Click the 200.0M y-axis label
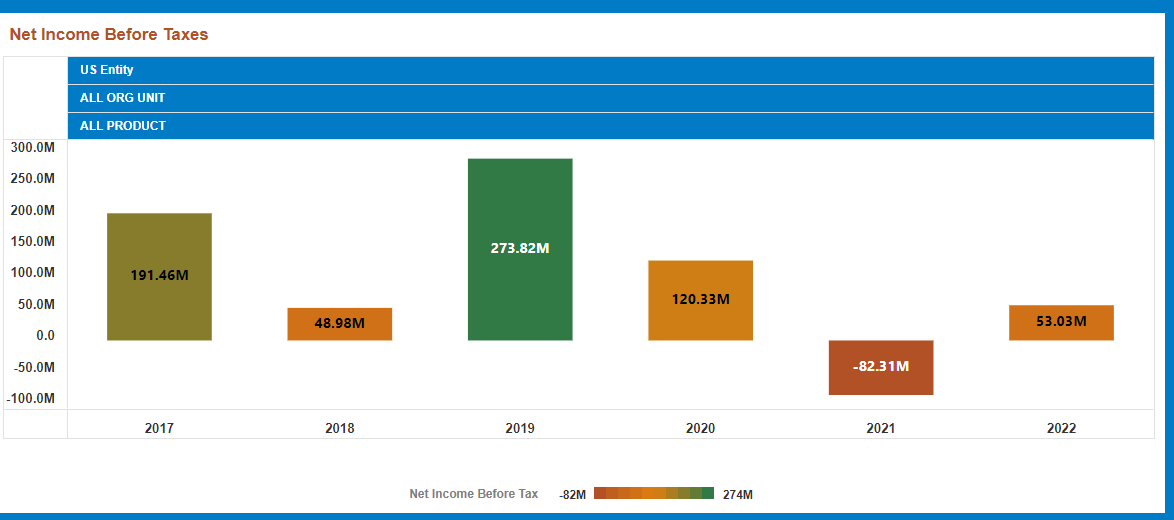Viewport: 1174px width, 520px height. [34, 210]
